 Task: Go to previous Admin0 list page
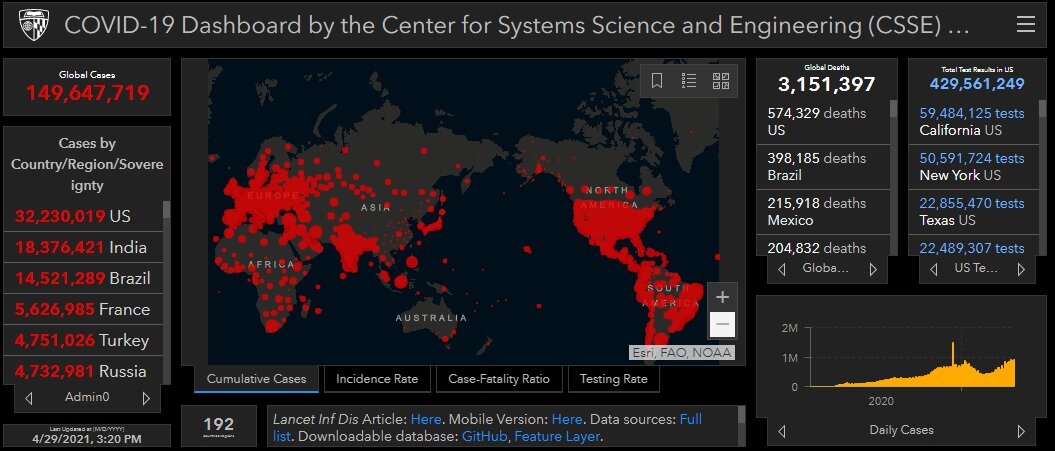[29, 398]
